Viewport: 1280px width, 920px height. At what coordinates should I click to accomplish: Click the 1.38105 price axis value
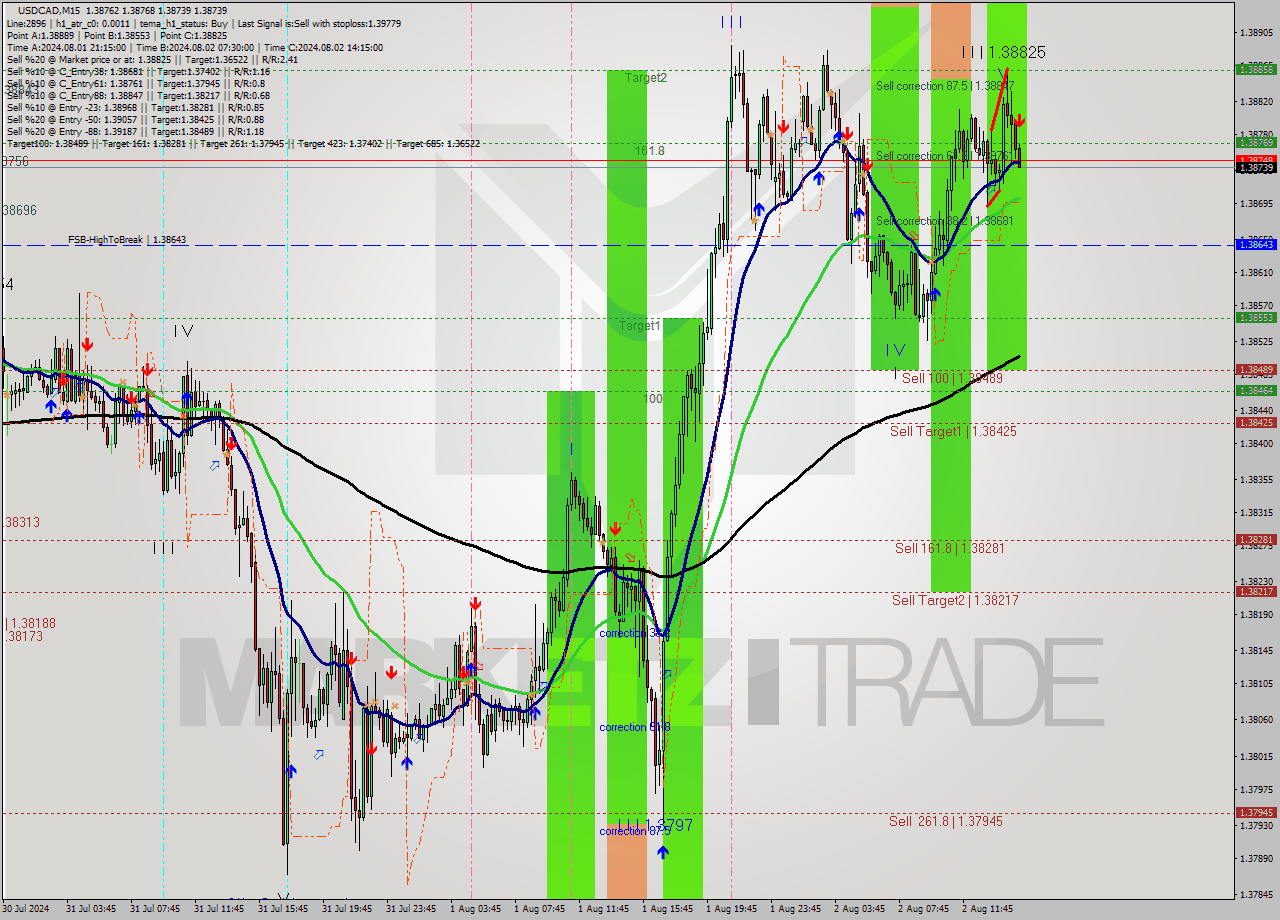(1255, 683)
